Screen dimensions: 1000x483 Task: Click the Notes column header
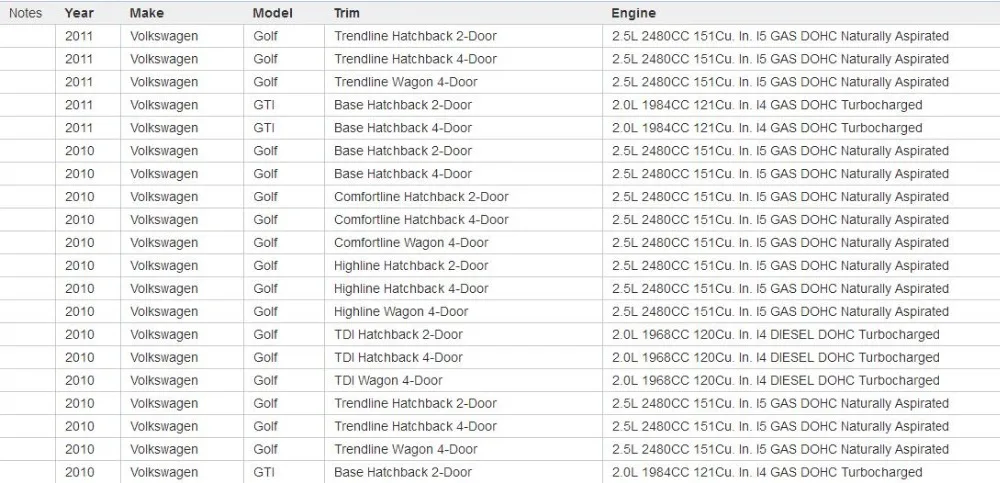pyautogui.click(x=26, y=13)
